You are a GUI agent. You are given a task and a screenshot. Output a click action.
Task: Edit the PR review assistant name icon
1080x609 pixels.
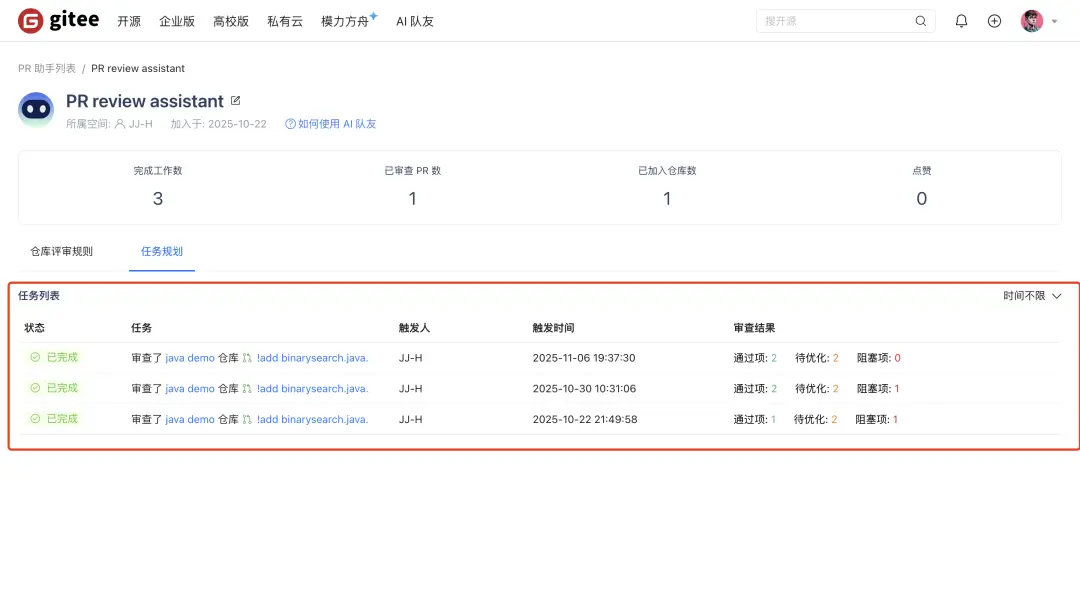click(236, 101)
